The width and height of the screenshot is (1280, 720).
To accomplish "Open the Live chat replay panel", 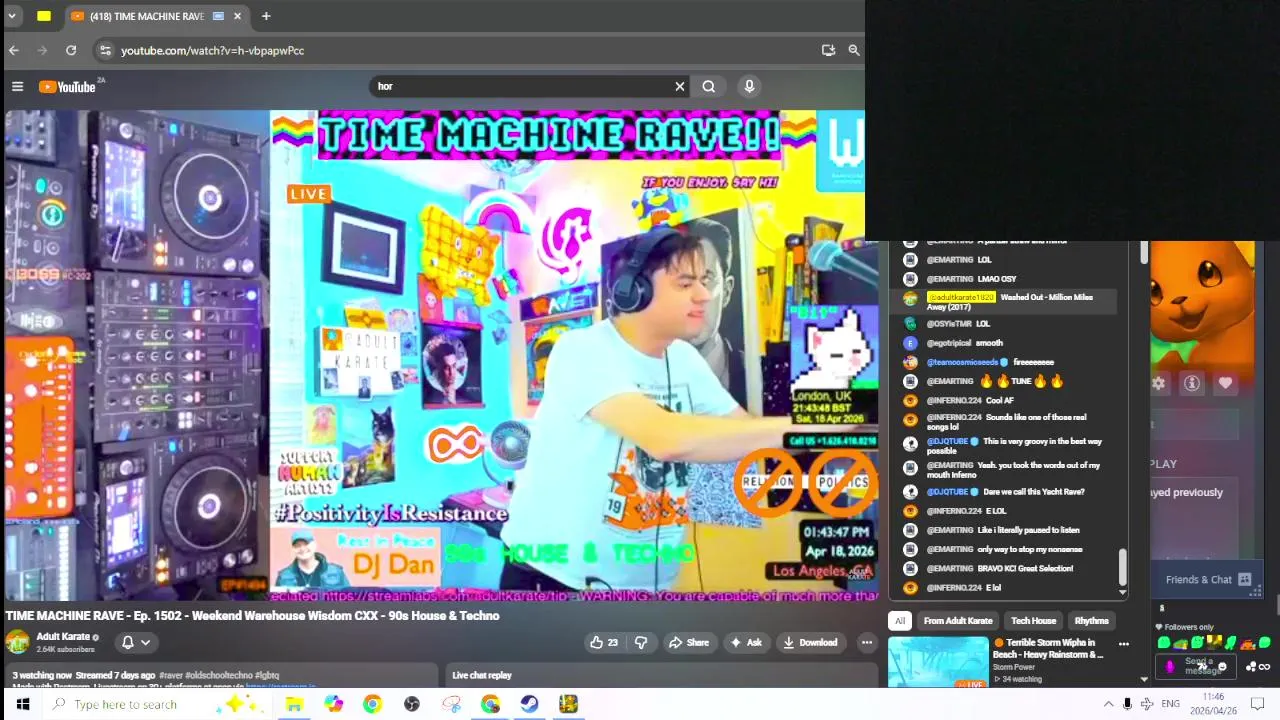I will (660, 675).
